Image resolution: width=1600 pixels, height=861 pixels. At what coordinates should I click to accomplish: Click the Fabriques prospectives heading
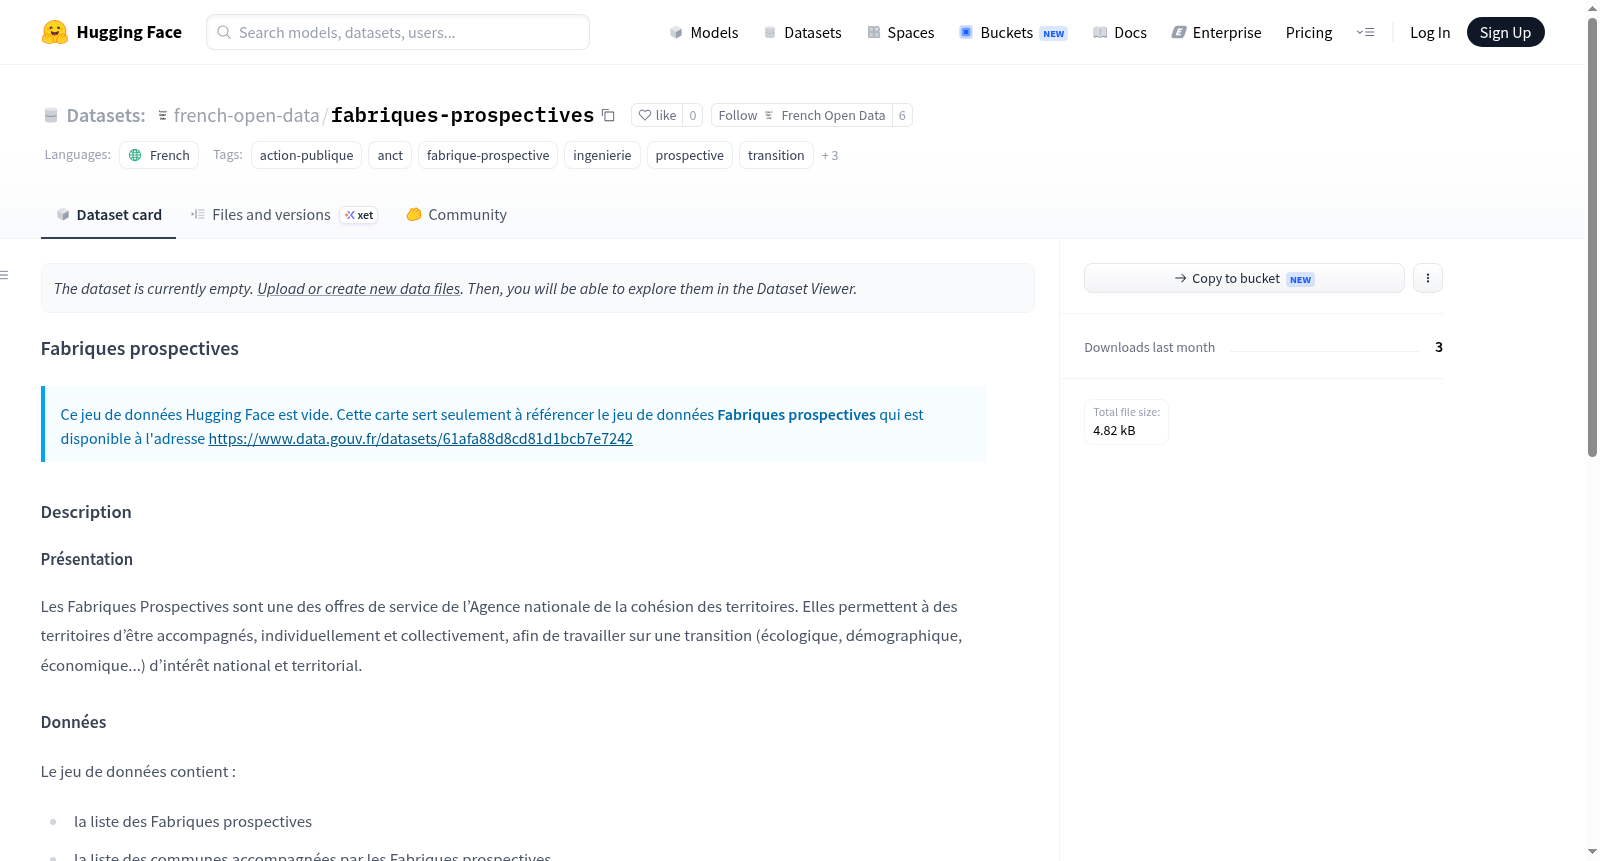point(140,349)
